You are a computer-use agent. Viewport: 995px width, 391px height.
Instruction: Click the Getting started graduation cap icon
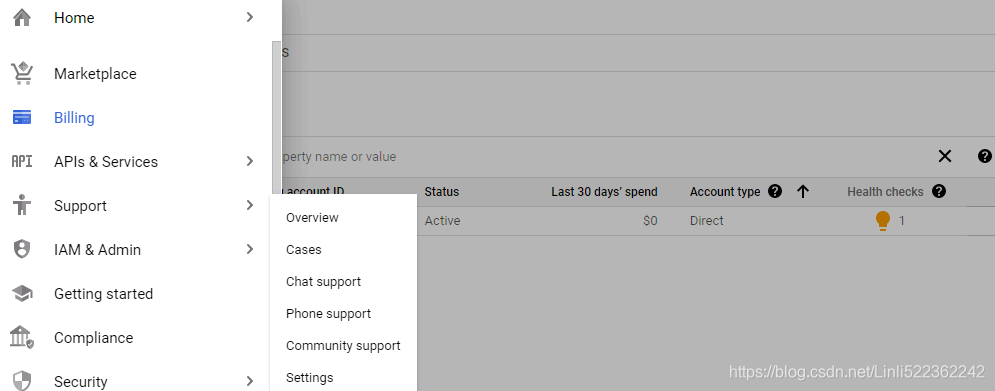pyautogui.click(x=22, y=293)
